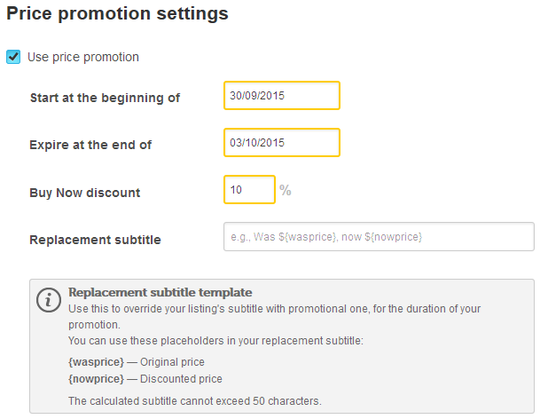Viewport: 540px width, 419px height.
Task: Click the 'Discounted price' description text
Action: (181, 379)
